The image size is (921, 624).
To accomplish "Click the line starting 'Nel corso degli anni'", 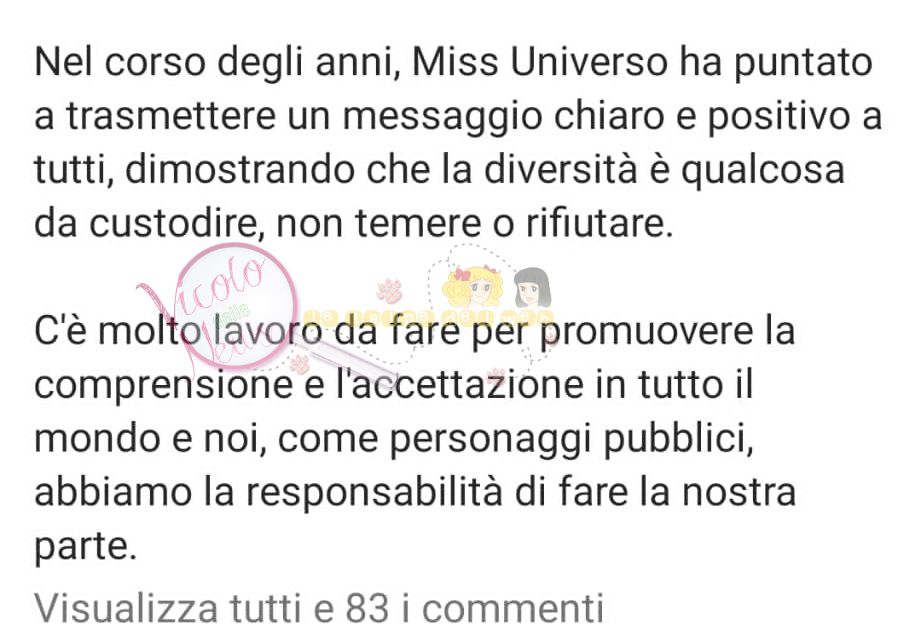I will [x=453, y=63].
